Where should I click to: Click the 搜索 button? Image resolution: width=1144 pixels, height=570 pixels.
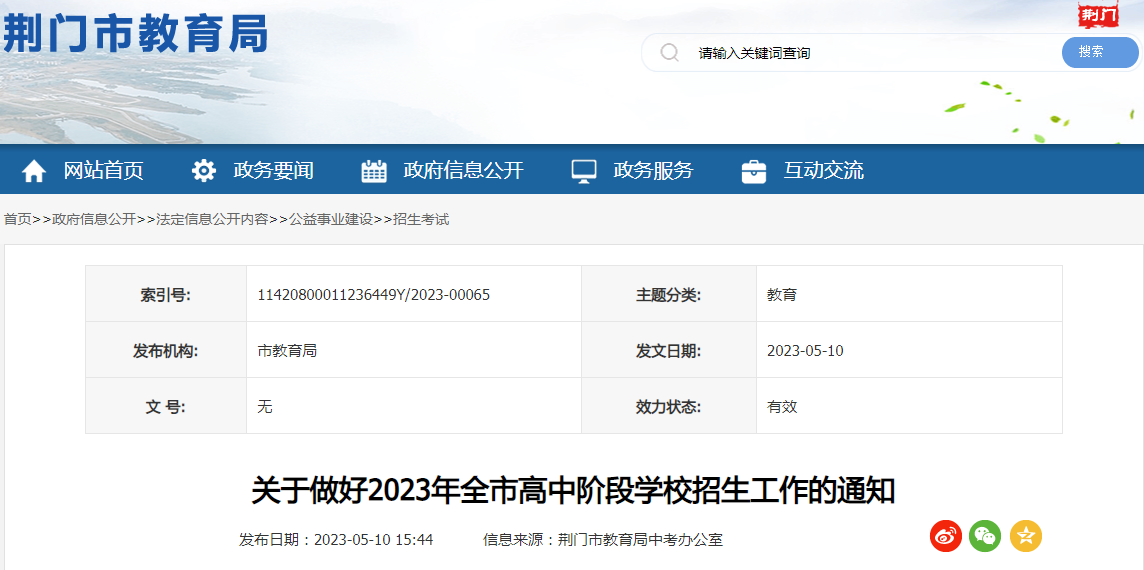pyautogui.click(x=1100, y=53)
